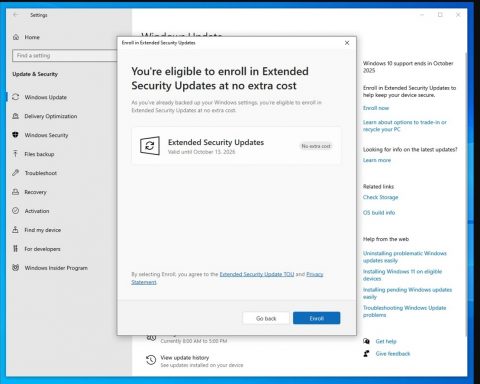Open Windows Update in the sidebar
Image resolution: width=480 pixels, height=384 pixels.
pos(46,97)
